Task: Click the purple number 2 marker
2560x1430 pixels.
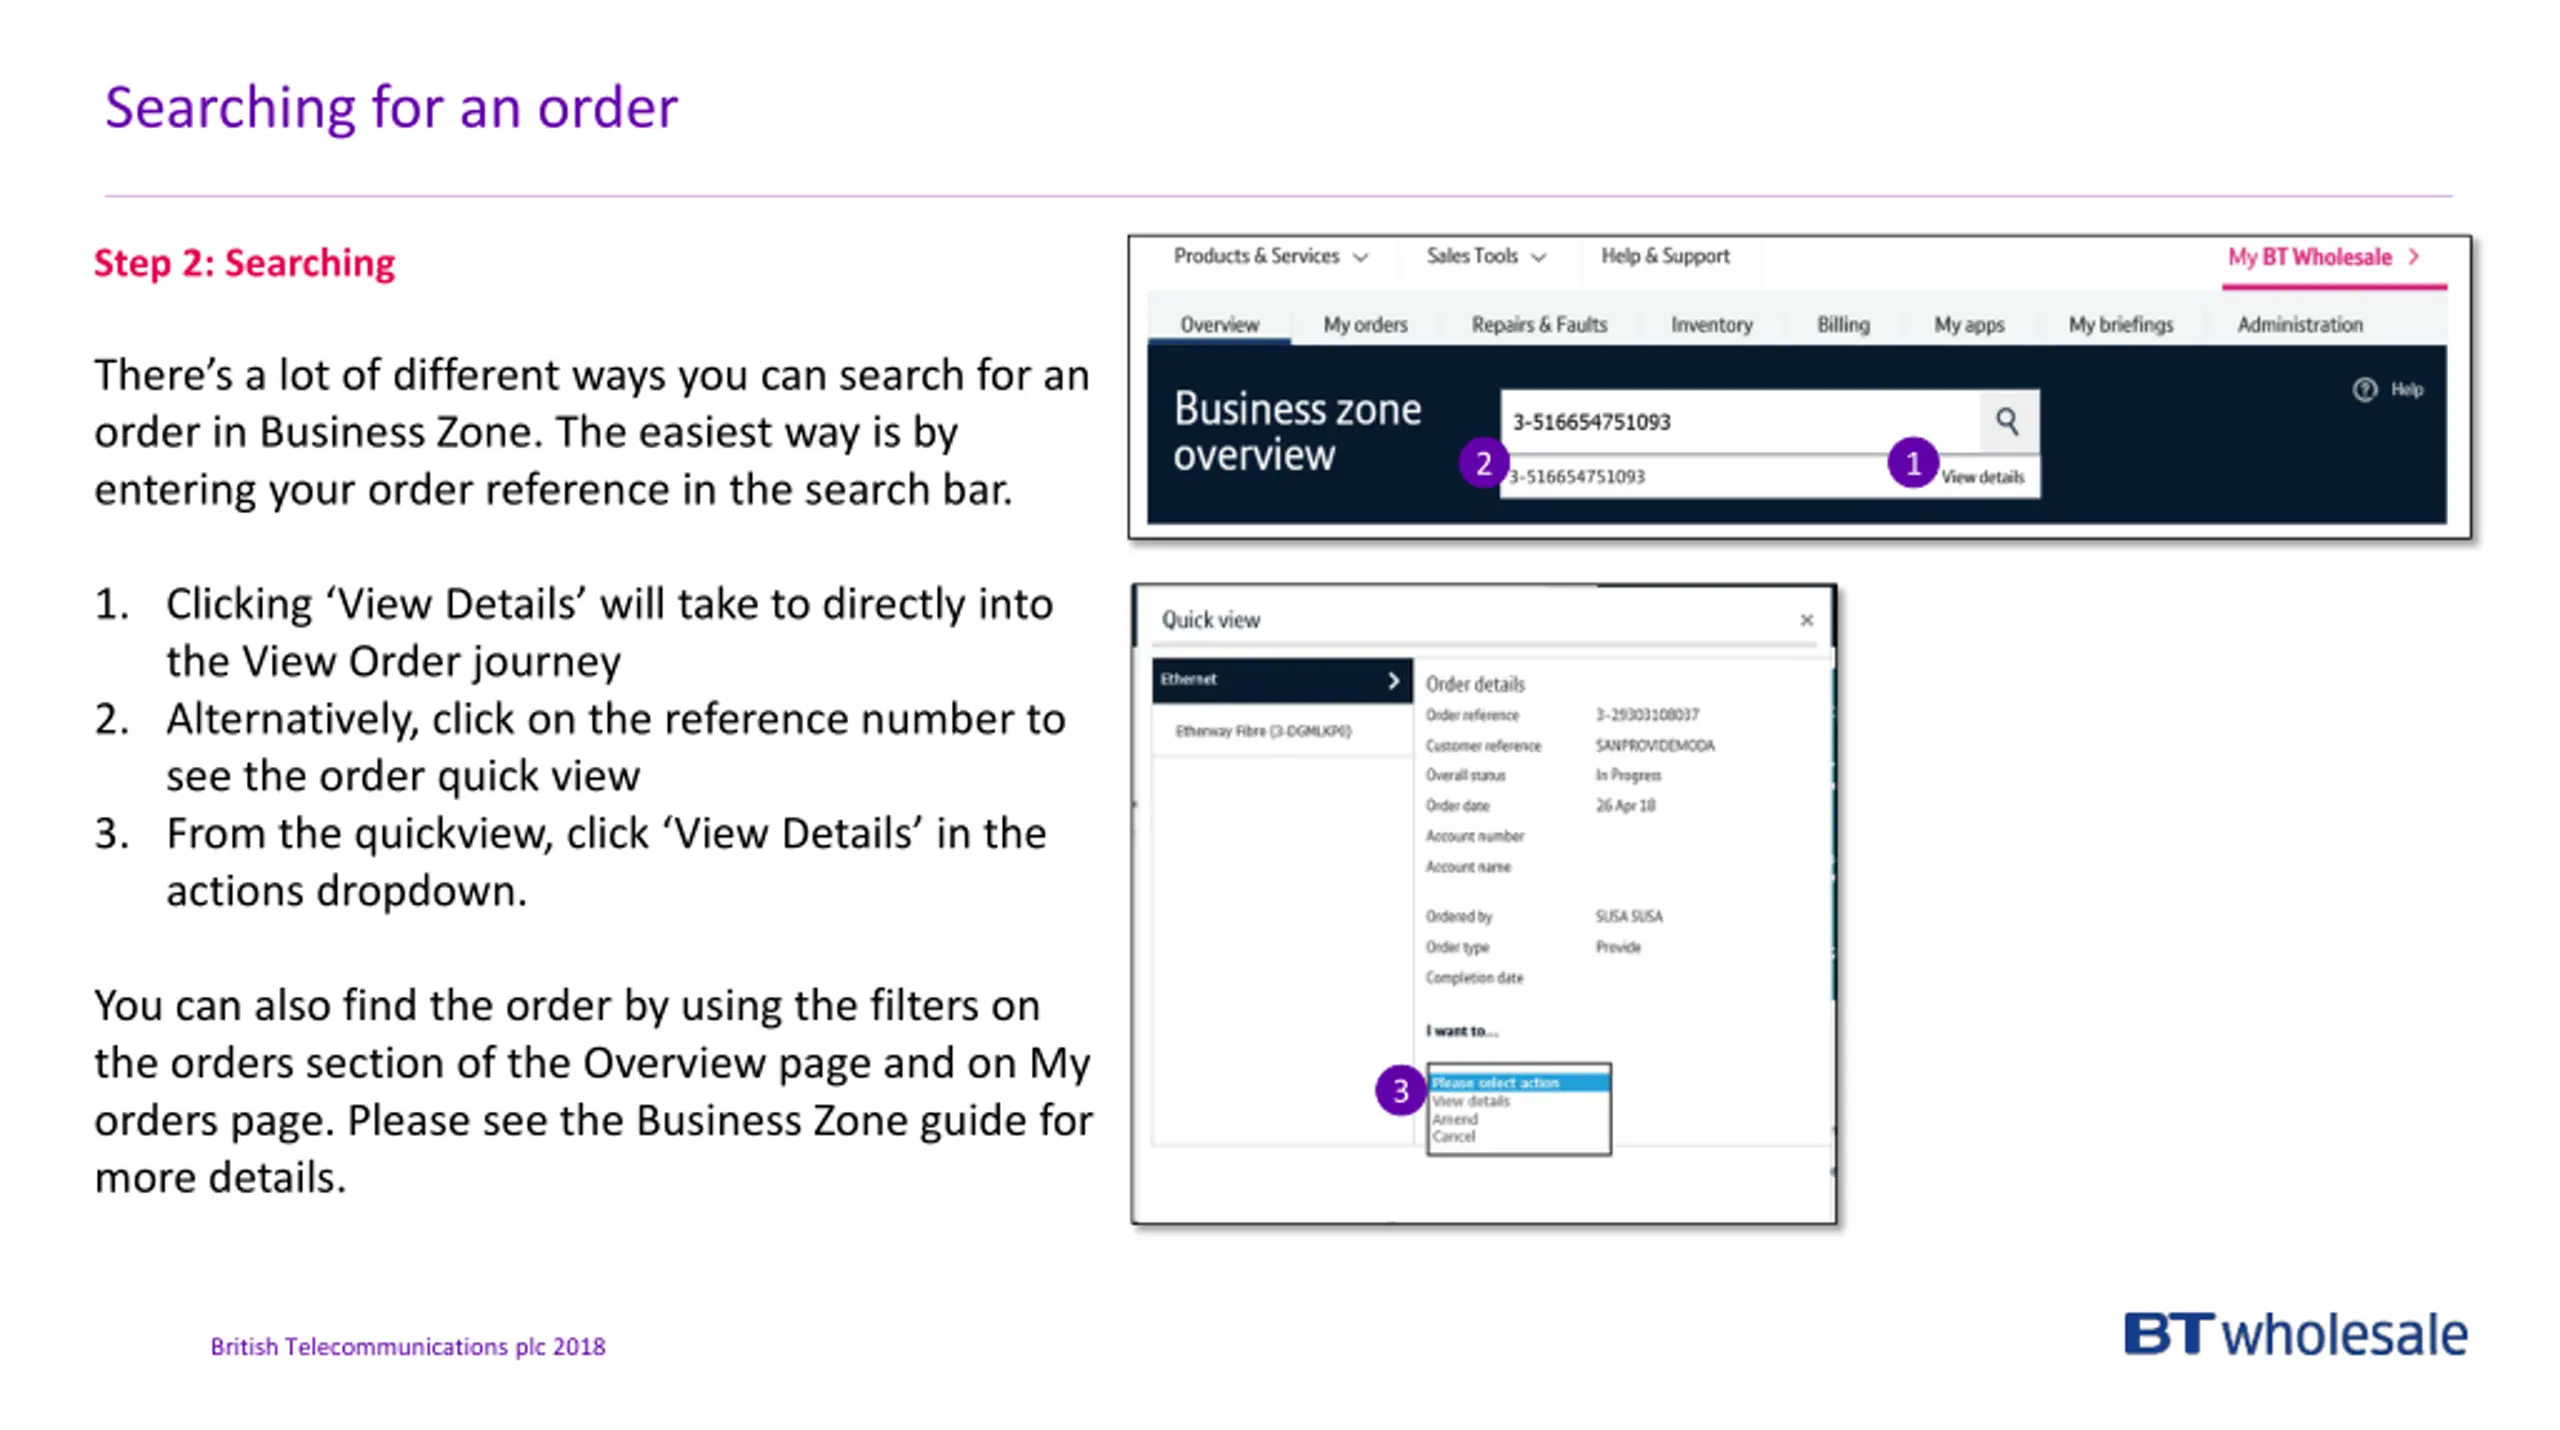Action: [x=1483, y=463]
